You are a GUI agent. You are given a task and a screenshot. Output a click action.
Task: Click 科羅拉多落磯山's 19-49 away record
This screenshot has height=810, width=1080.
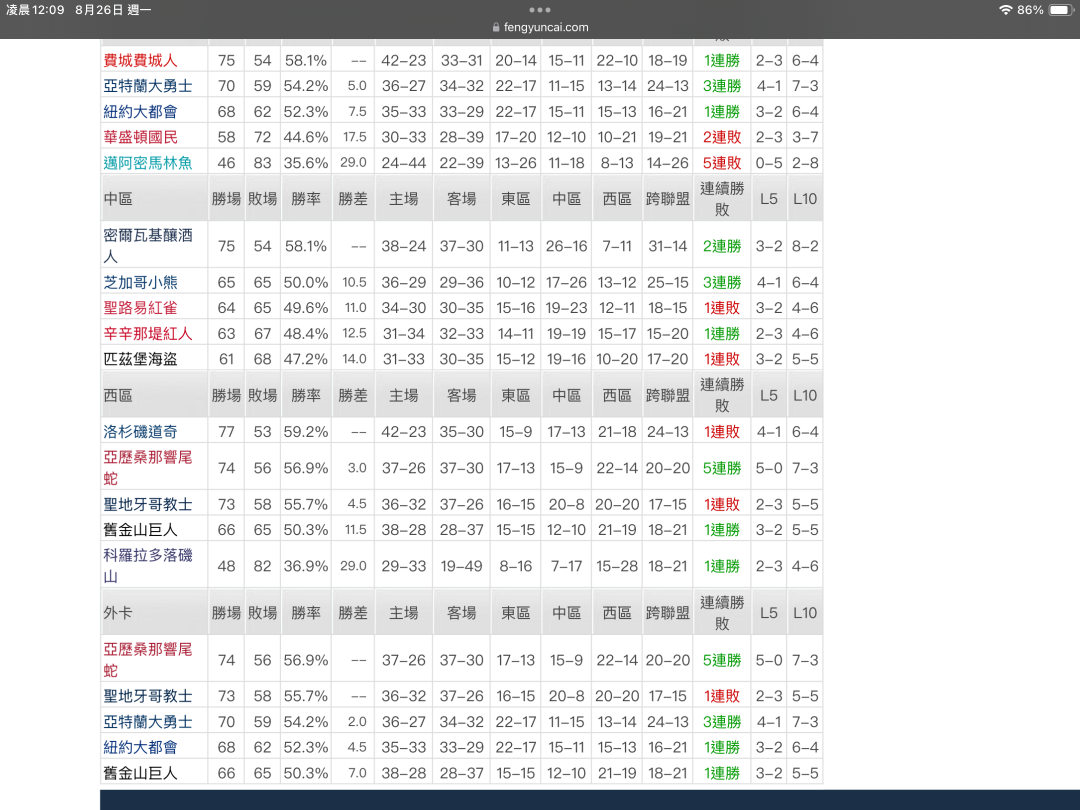[461, 566]
